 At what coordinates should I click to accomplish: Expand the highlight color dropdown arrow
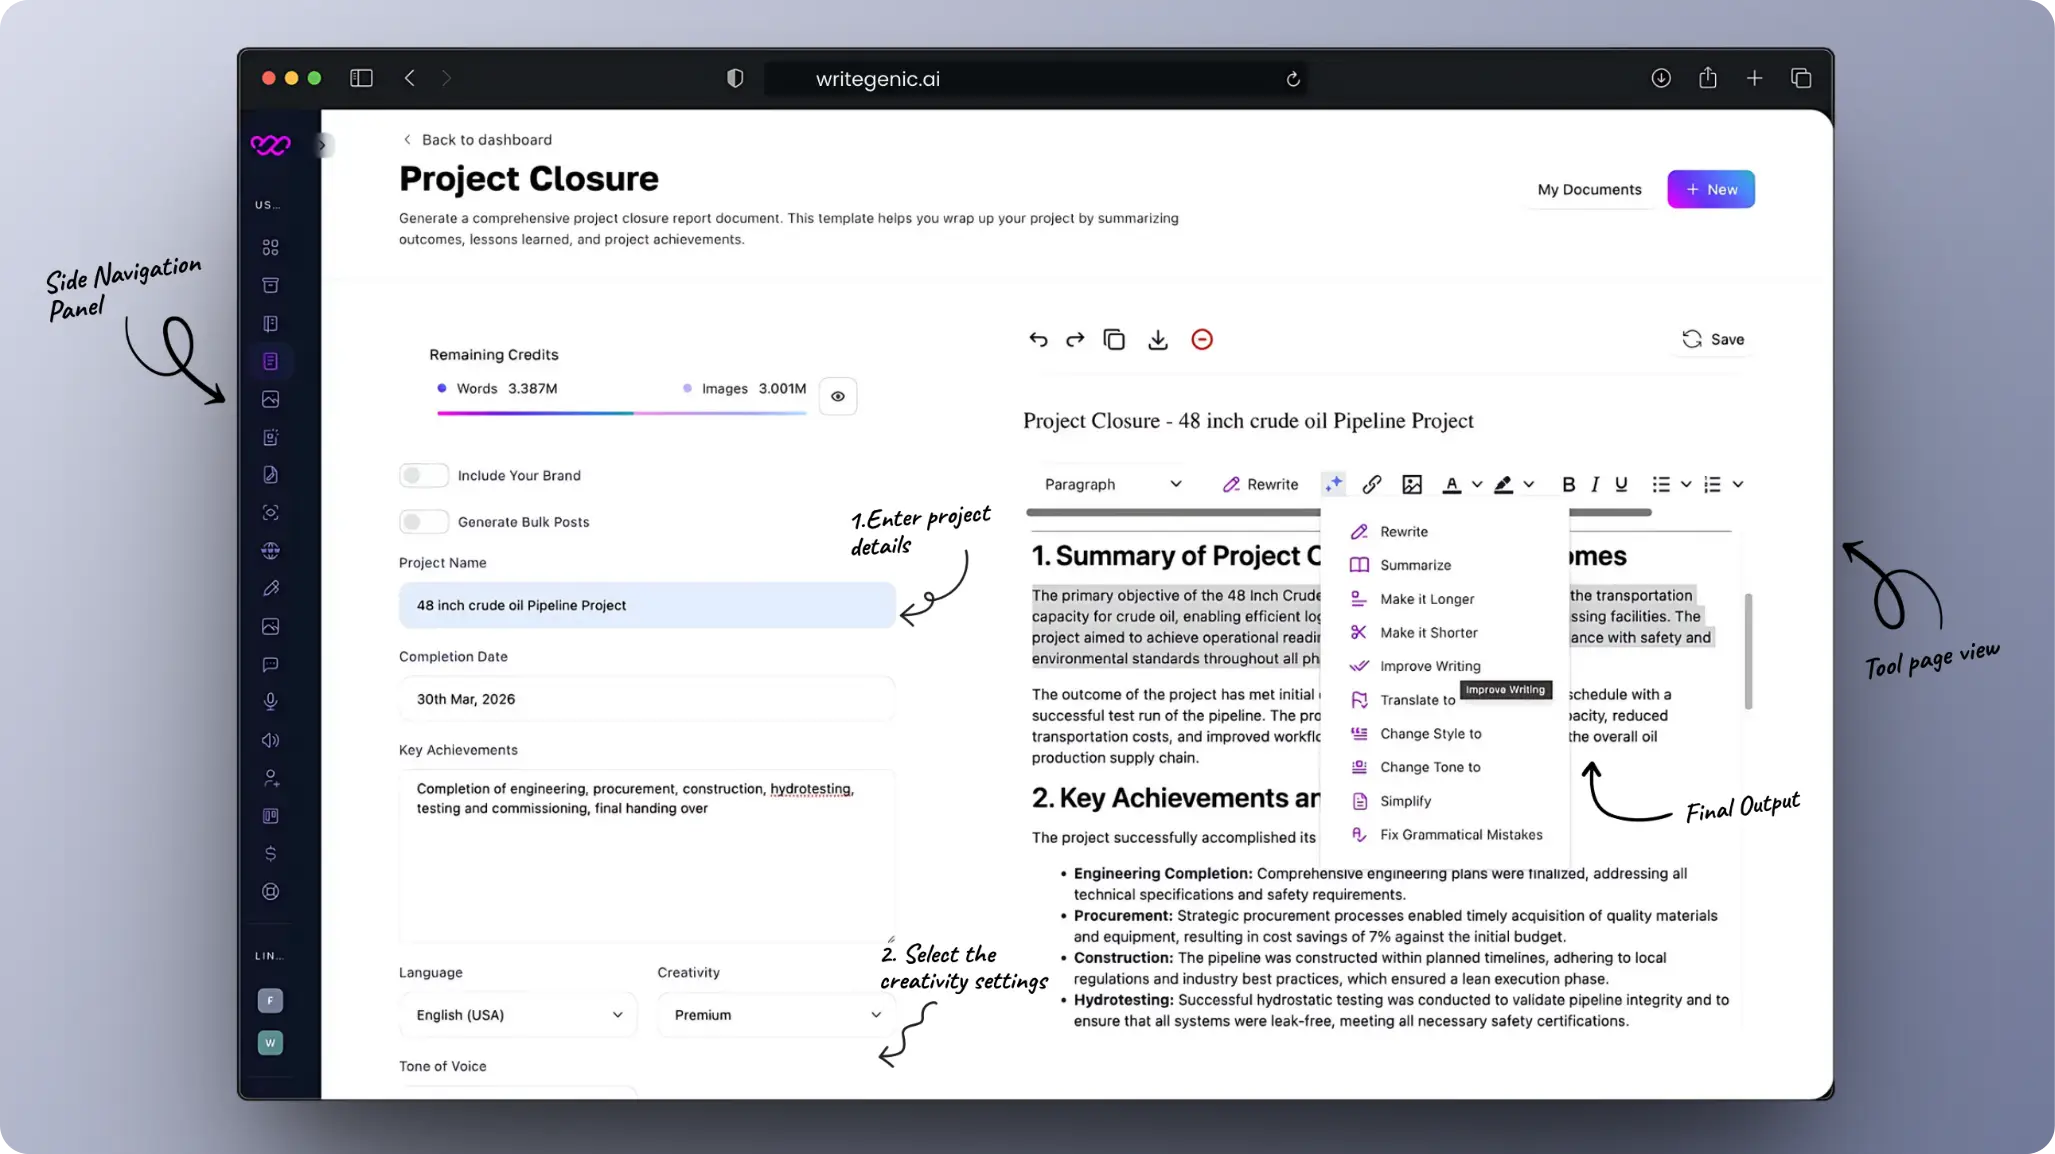[x=1529, y=484]
